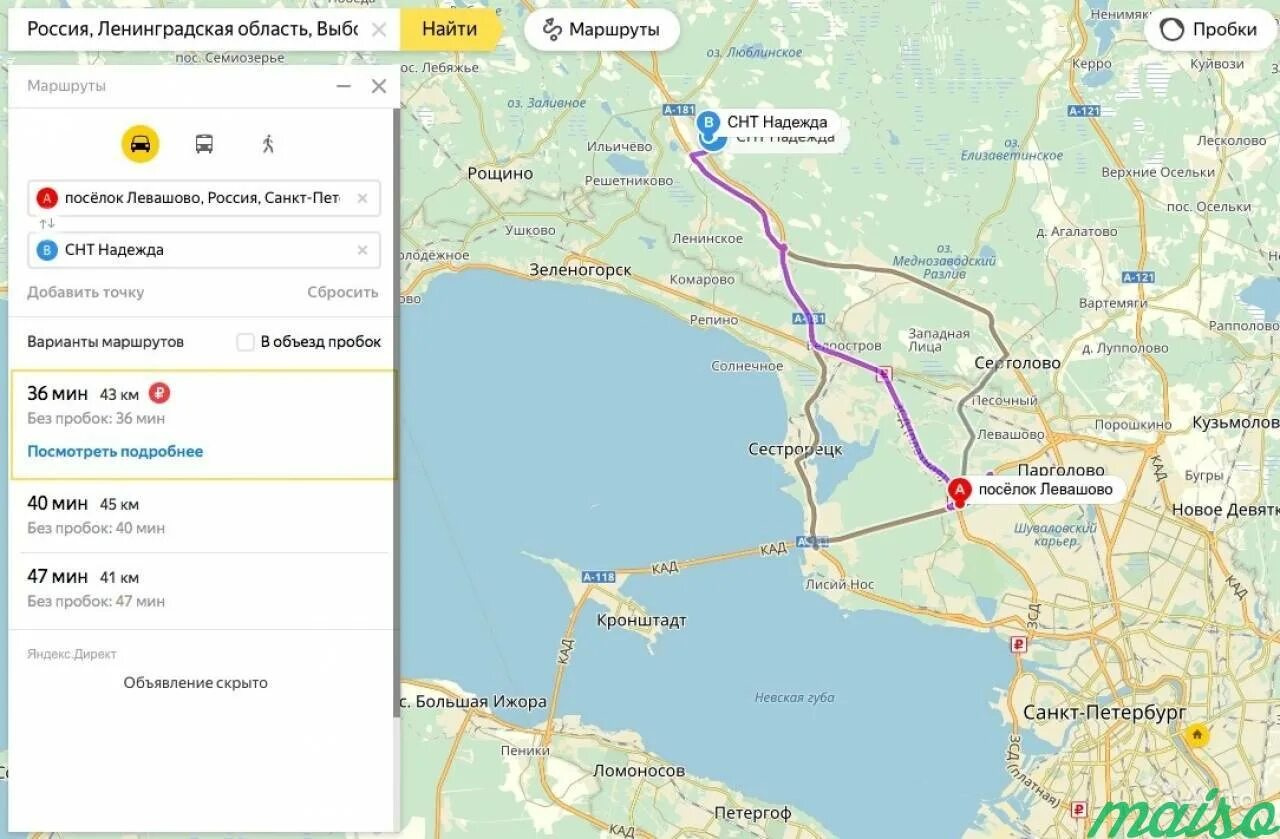Viewport: 1280px width, 839px height.
Task: Click the panel vertical scrollbar
Action: click(397, 410)
